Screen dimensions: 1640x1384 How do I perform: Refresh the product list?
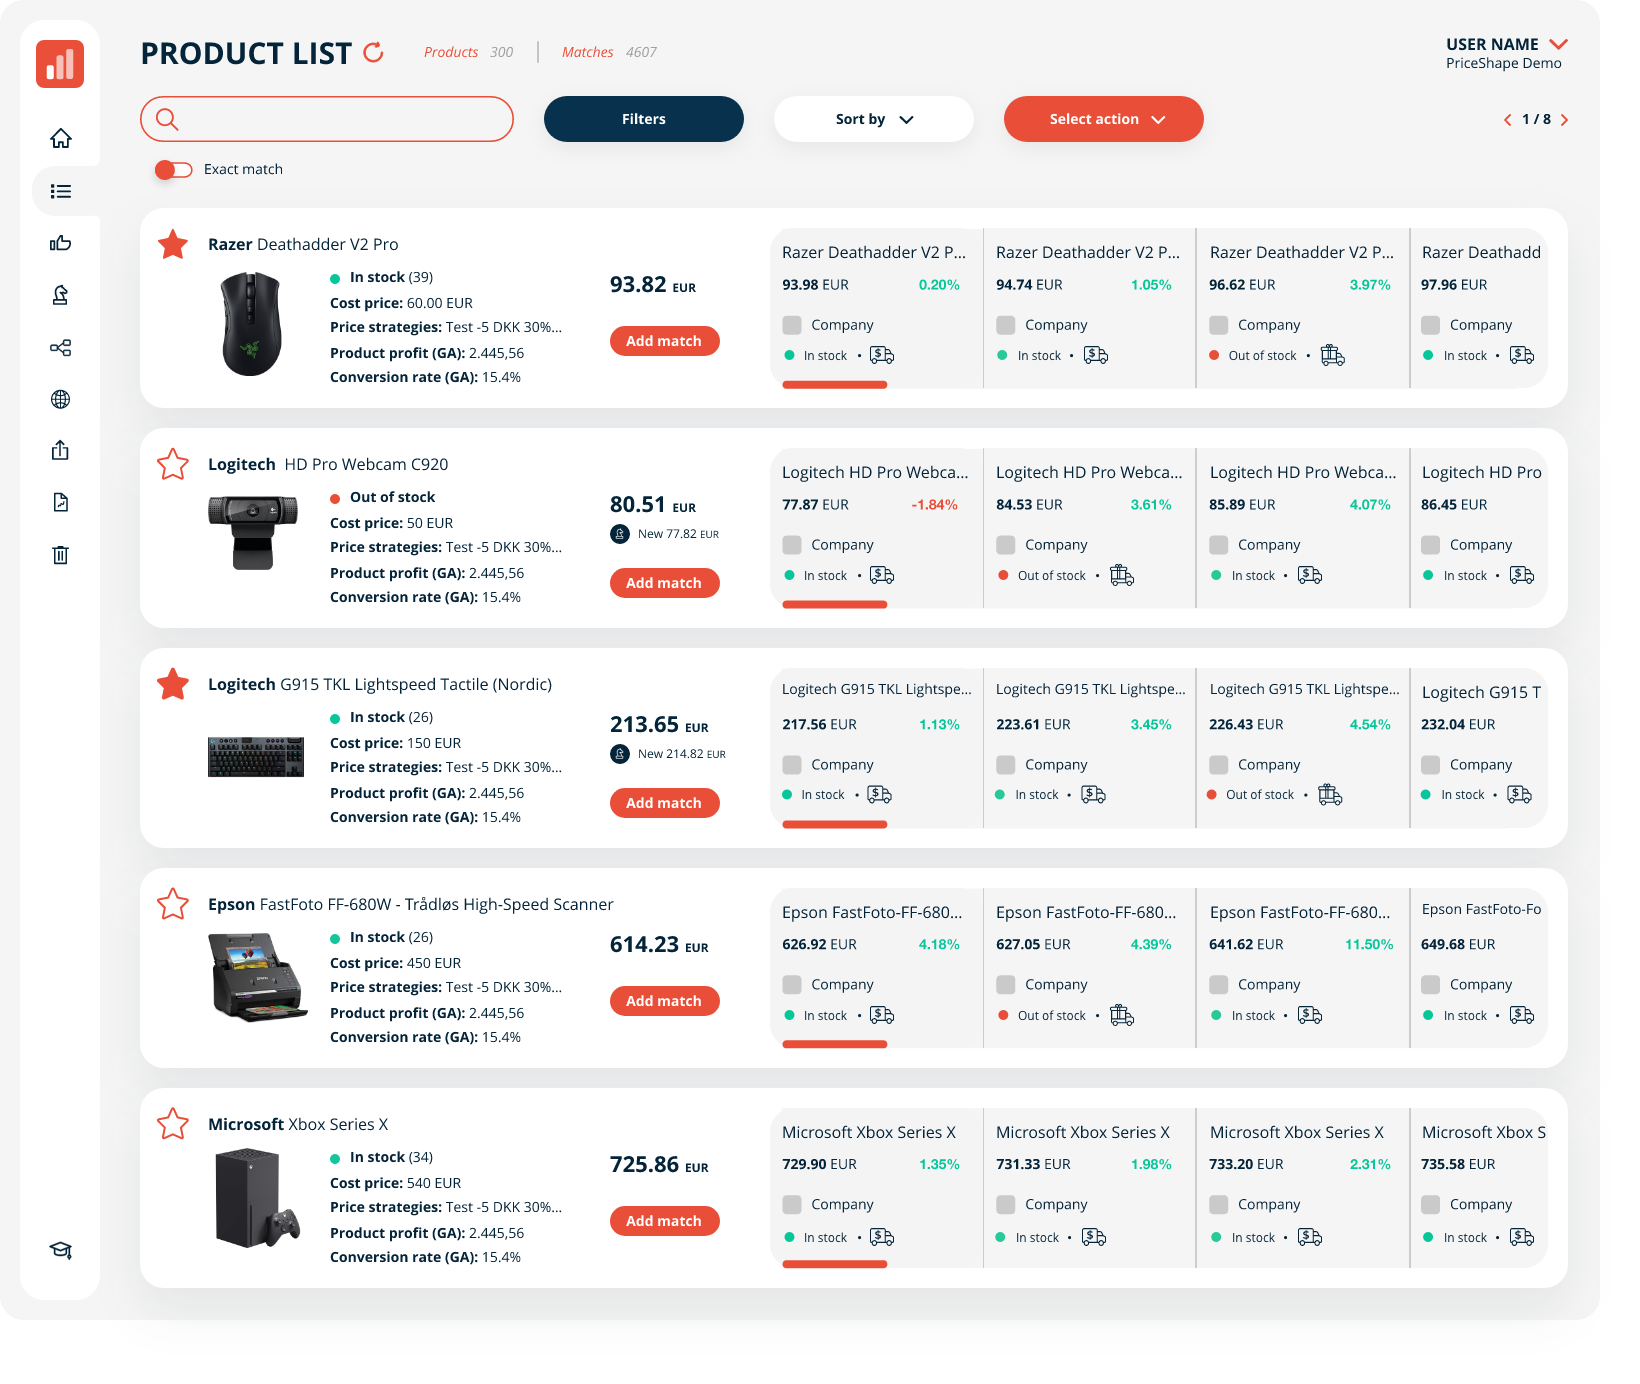point(374,52)
